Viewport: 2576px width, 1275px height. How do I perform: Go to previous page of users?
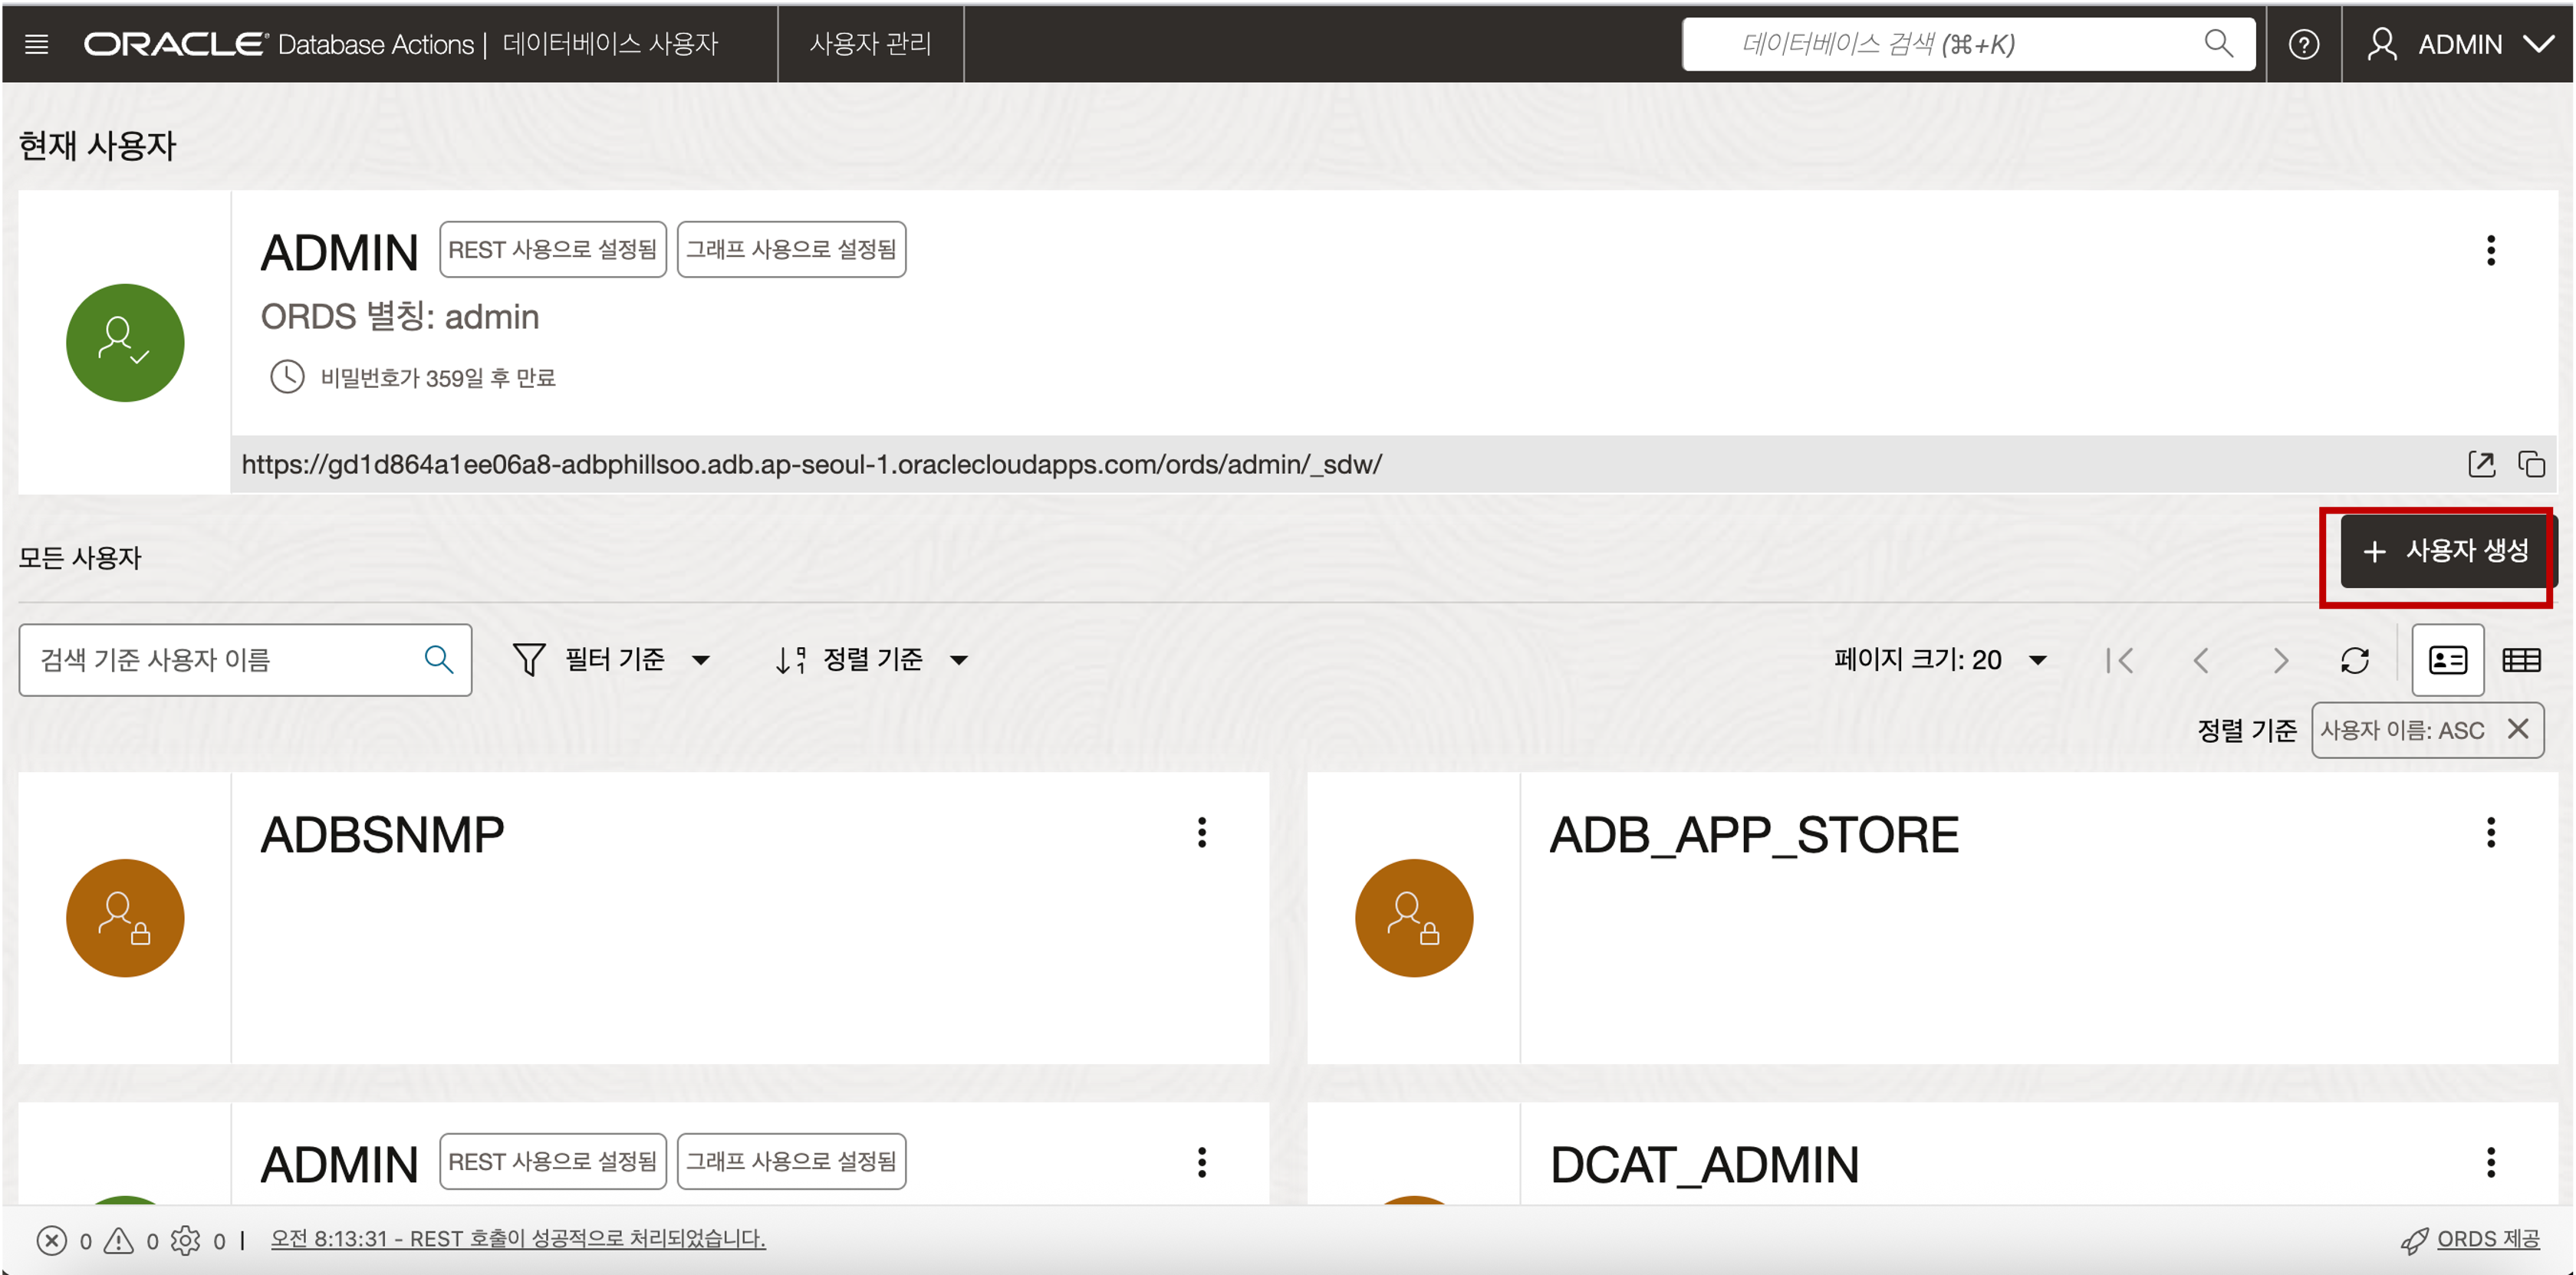[x=2200, y=660]
